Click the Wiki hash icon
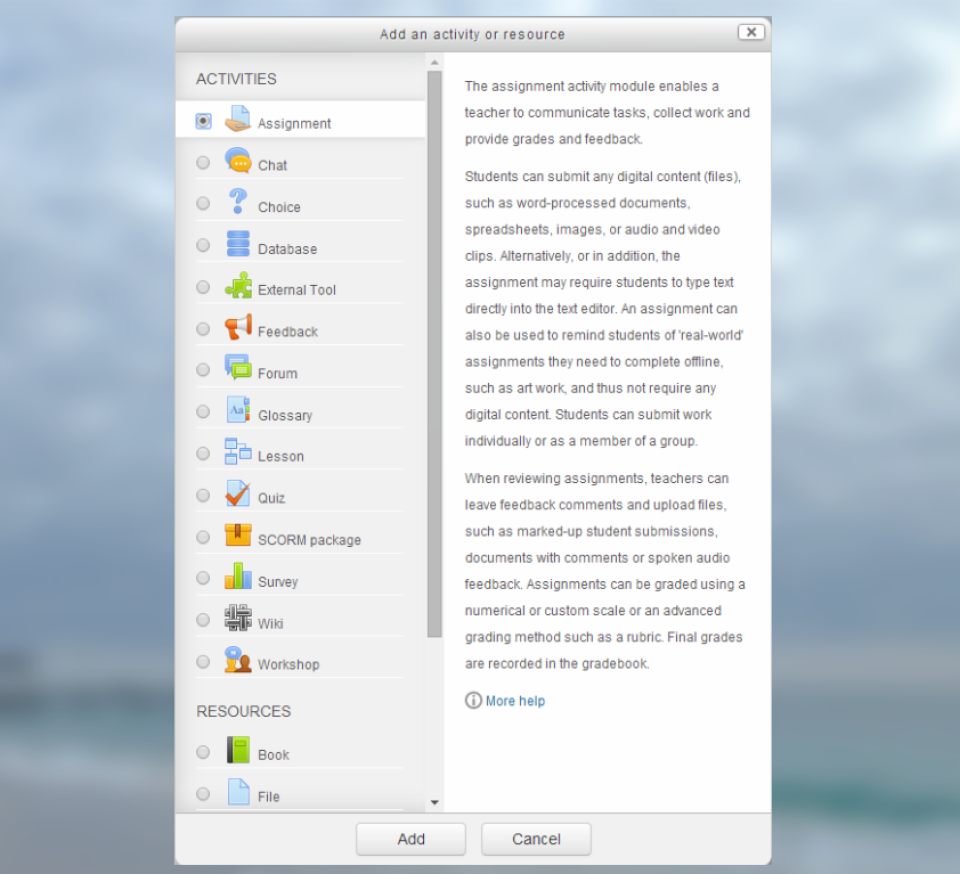This screenshot has height=874, width=960. [238, 618]
